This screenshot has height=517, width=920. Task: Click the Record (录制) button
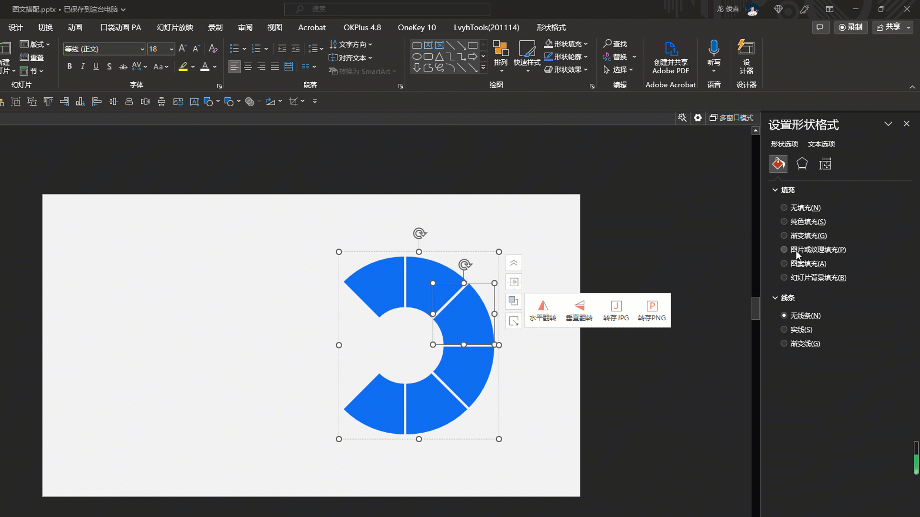(851, 27)
